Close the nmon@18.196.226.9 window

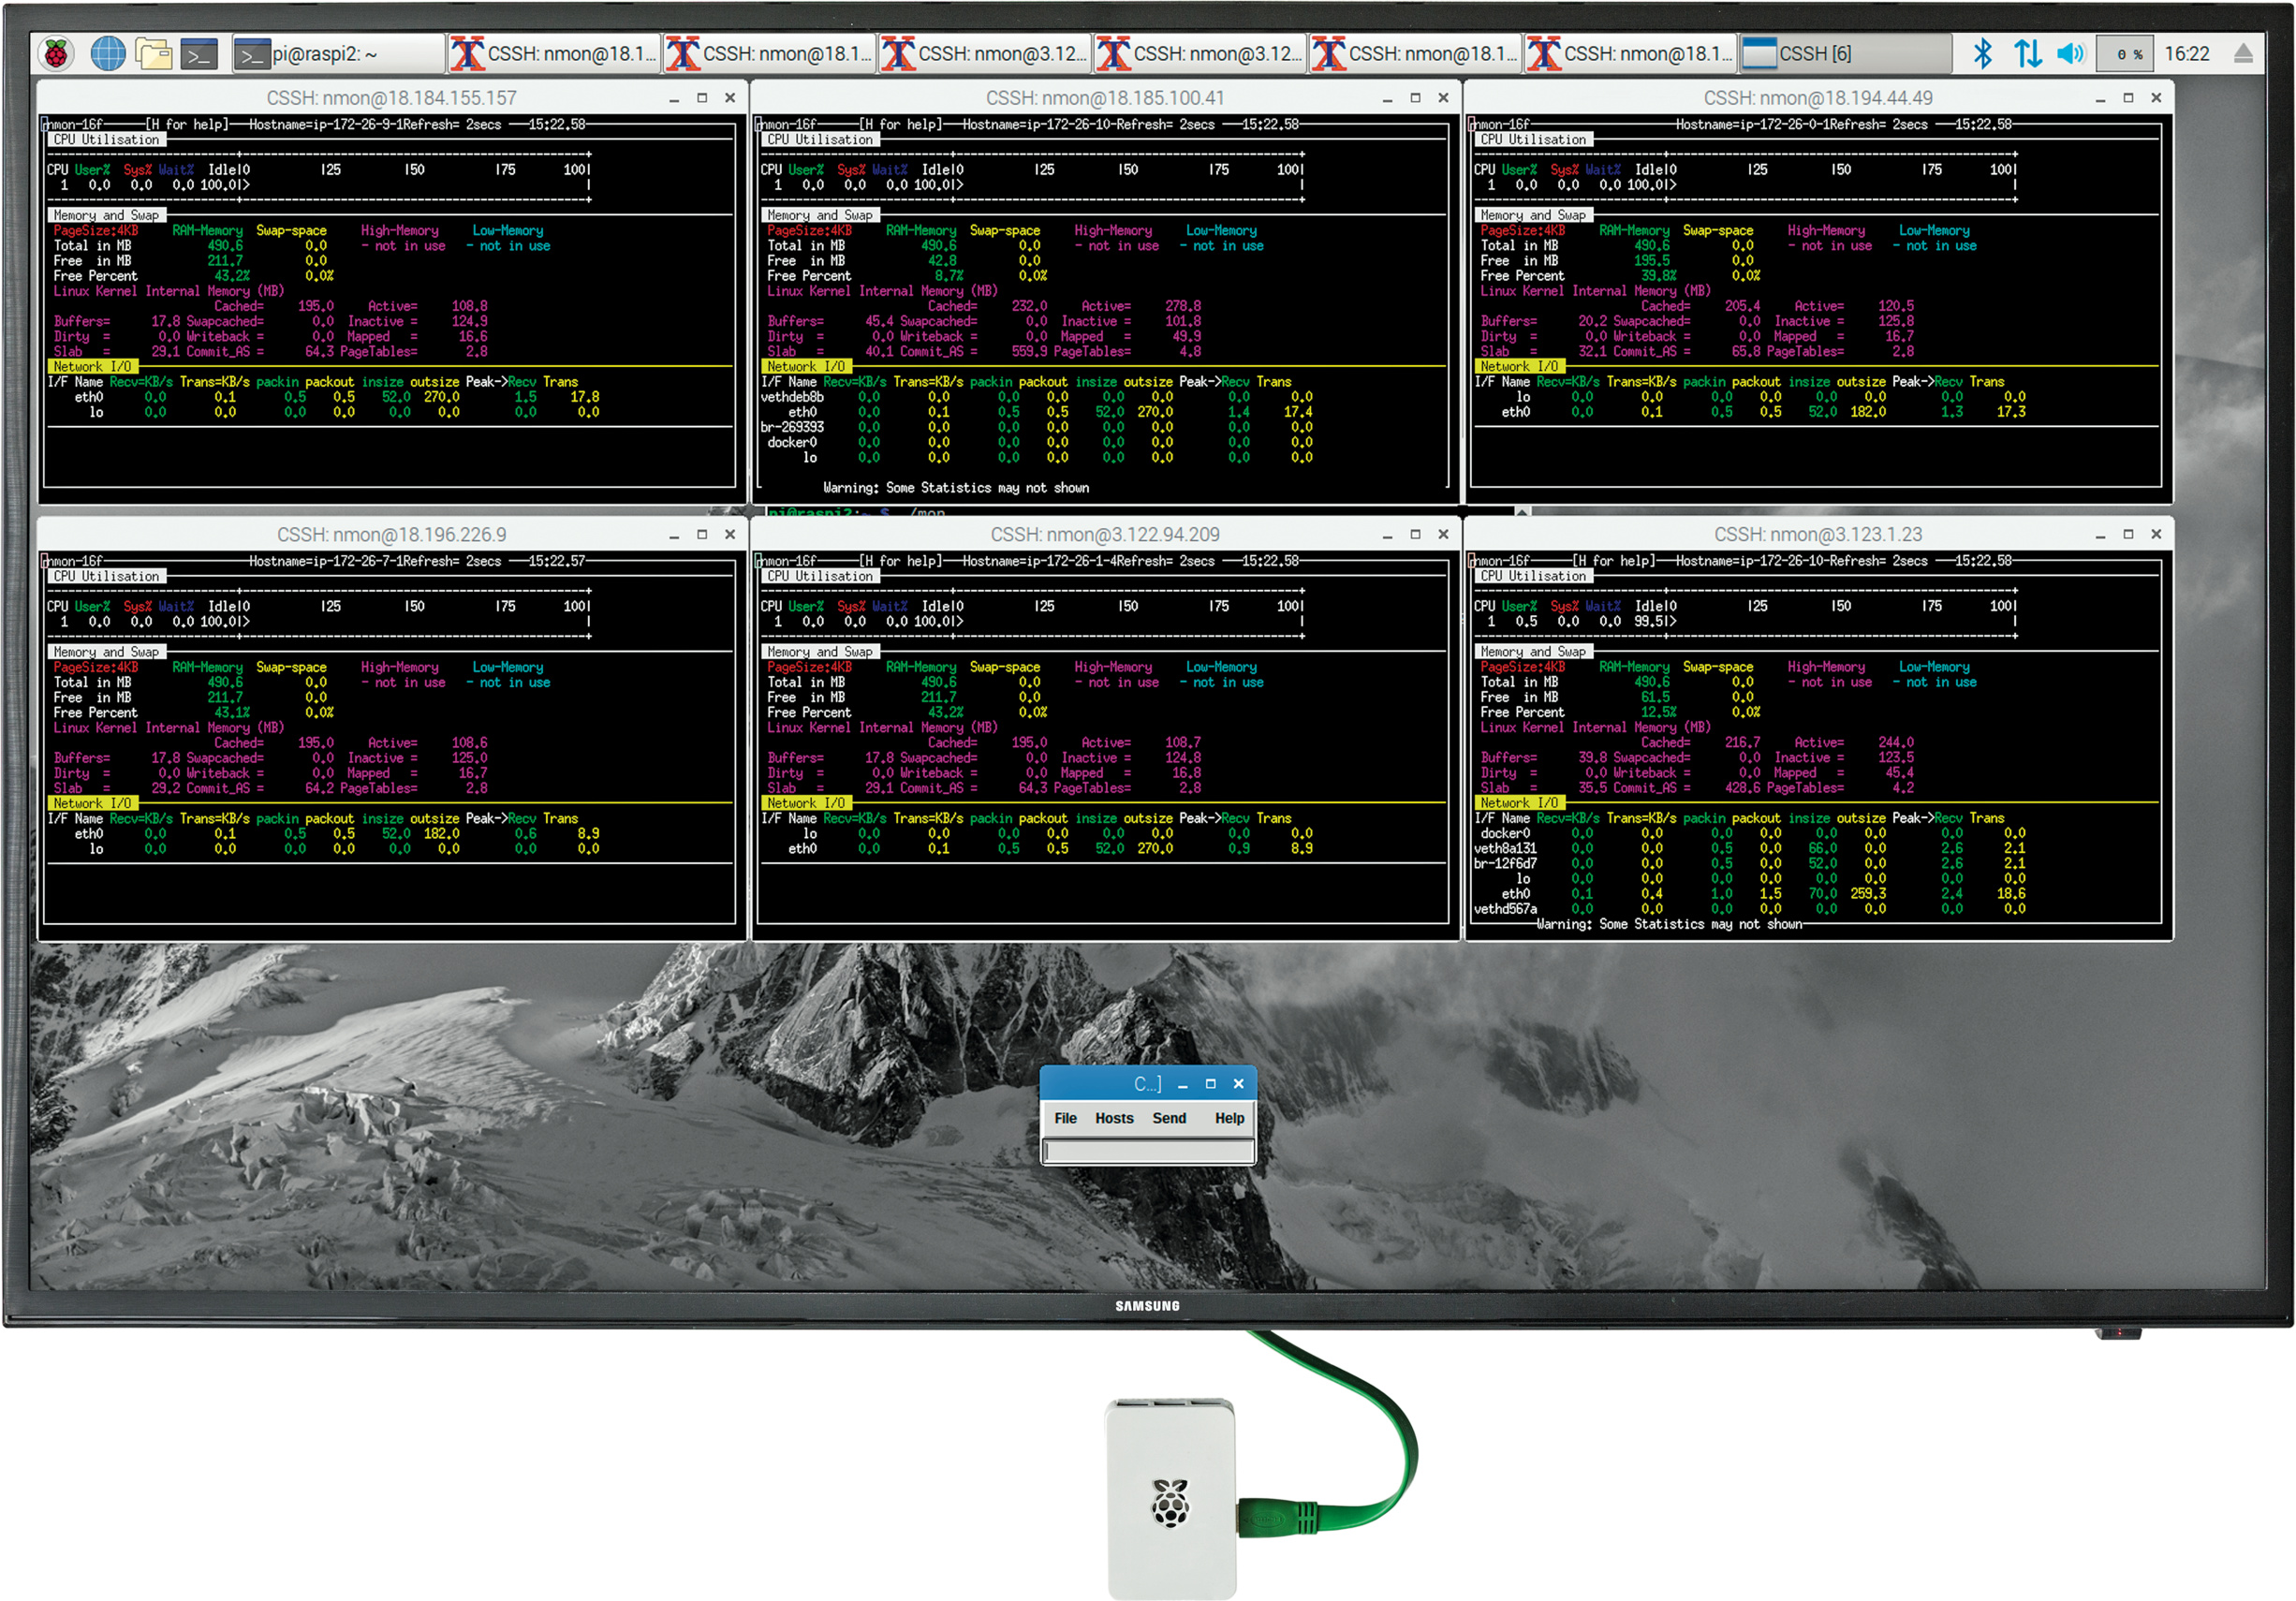(x=730, y=535)
